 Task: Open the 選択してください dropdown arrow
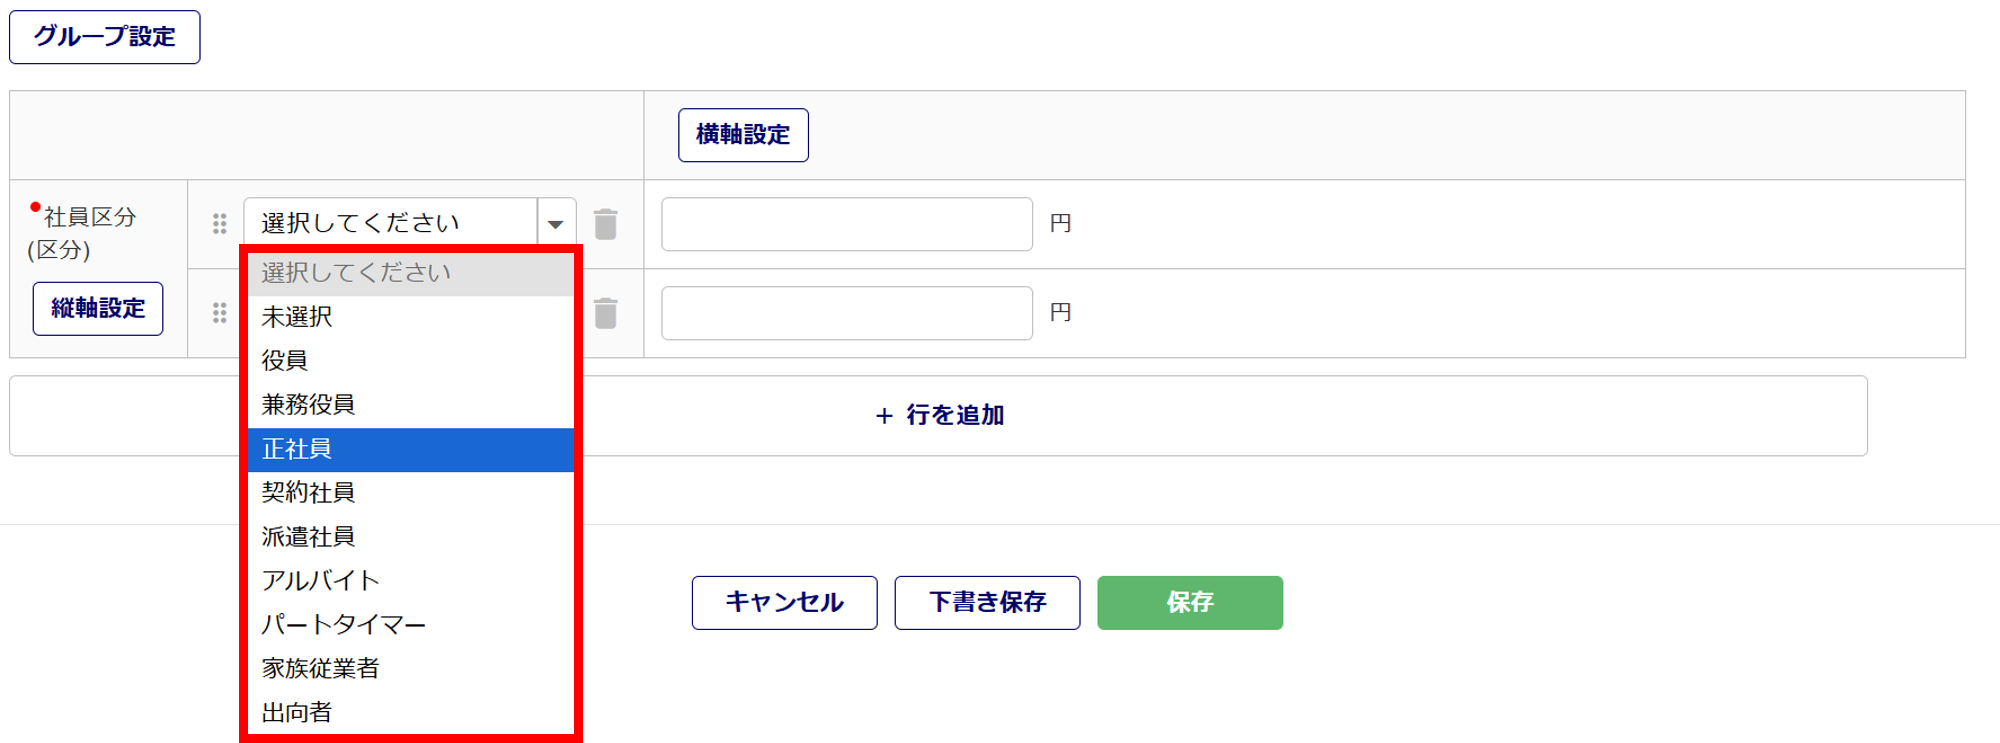[556, 224]
